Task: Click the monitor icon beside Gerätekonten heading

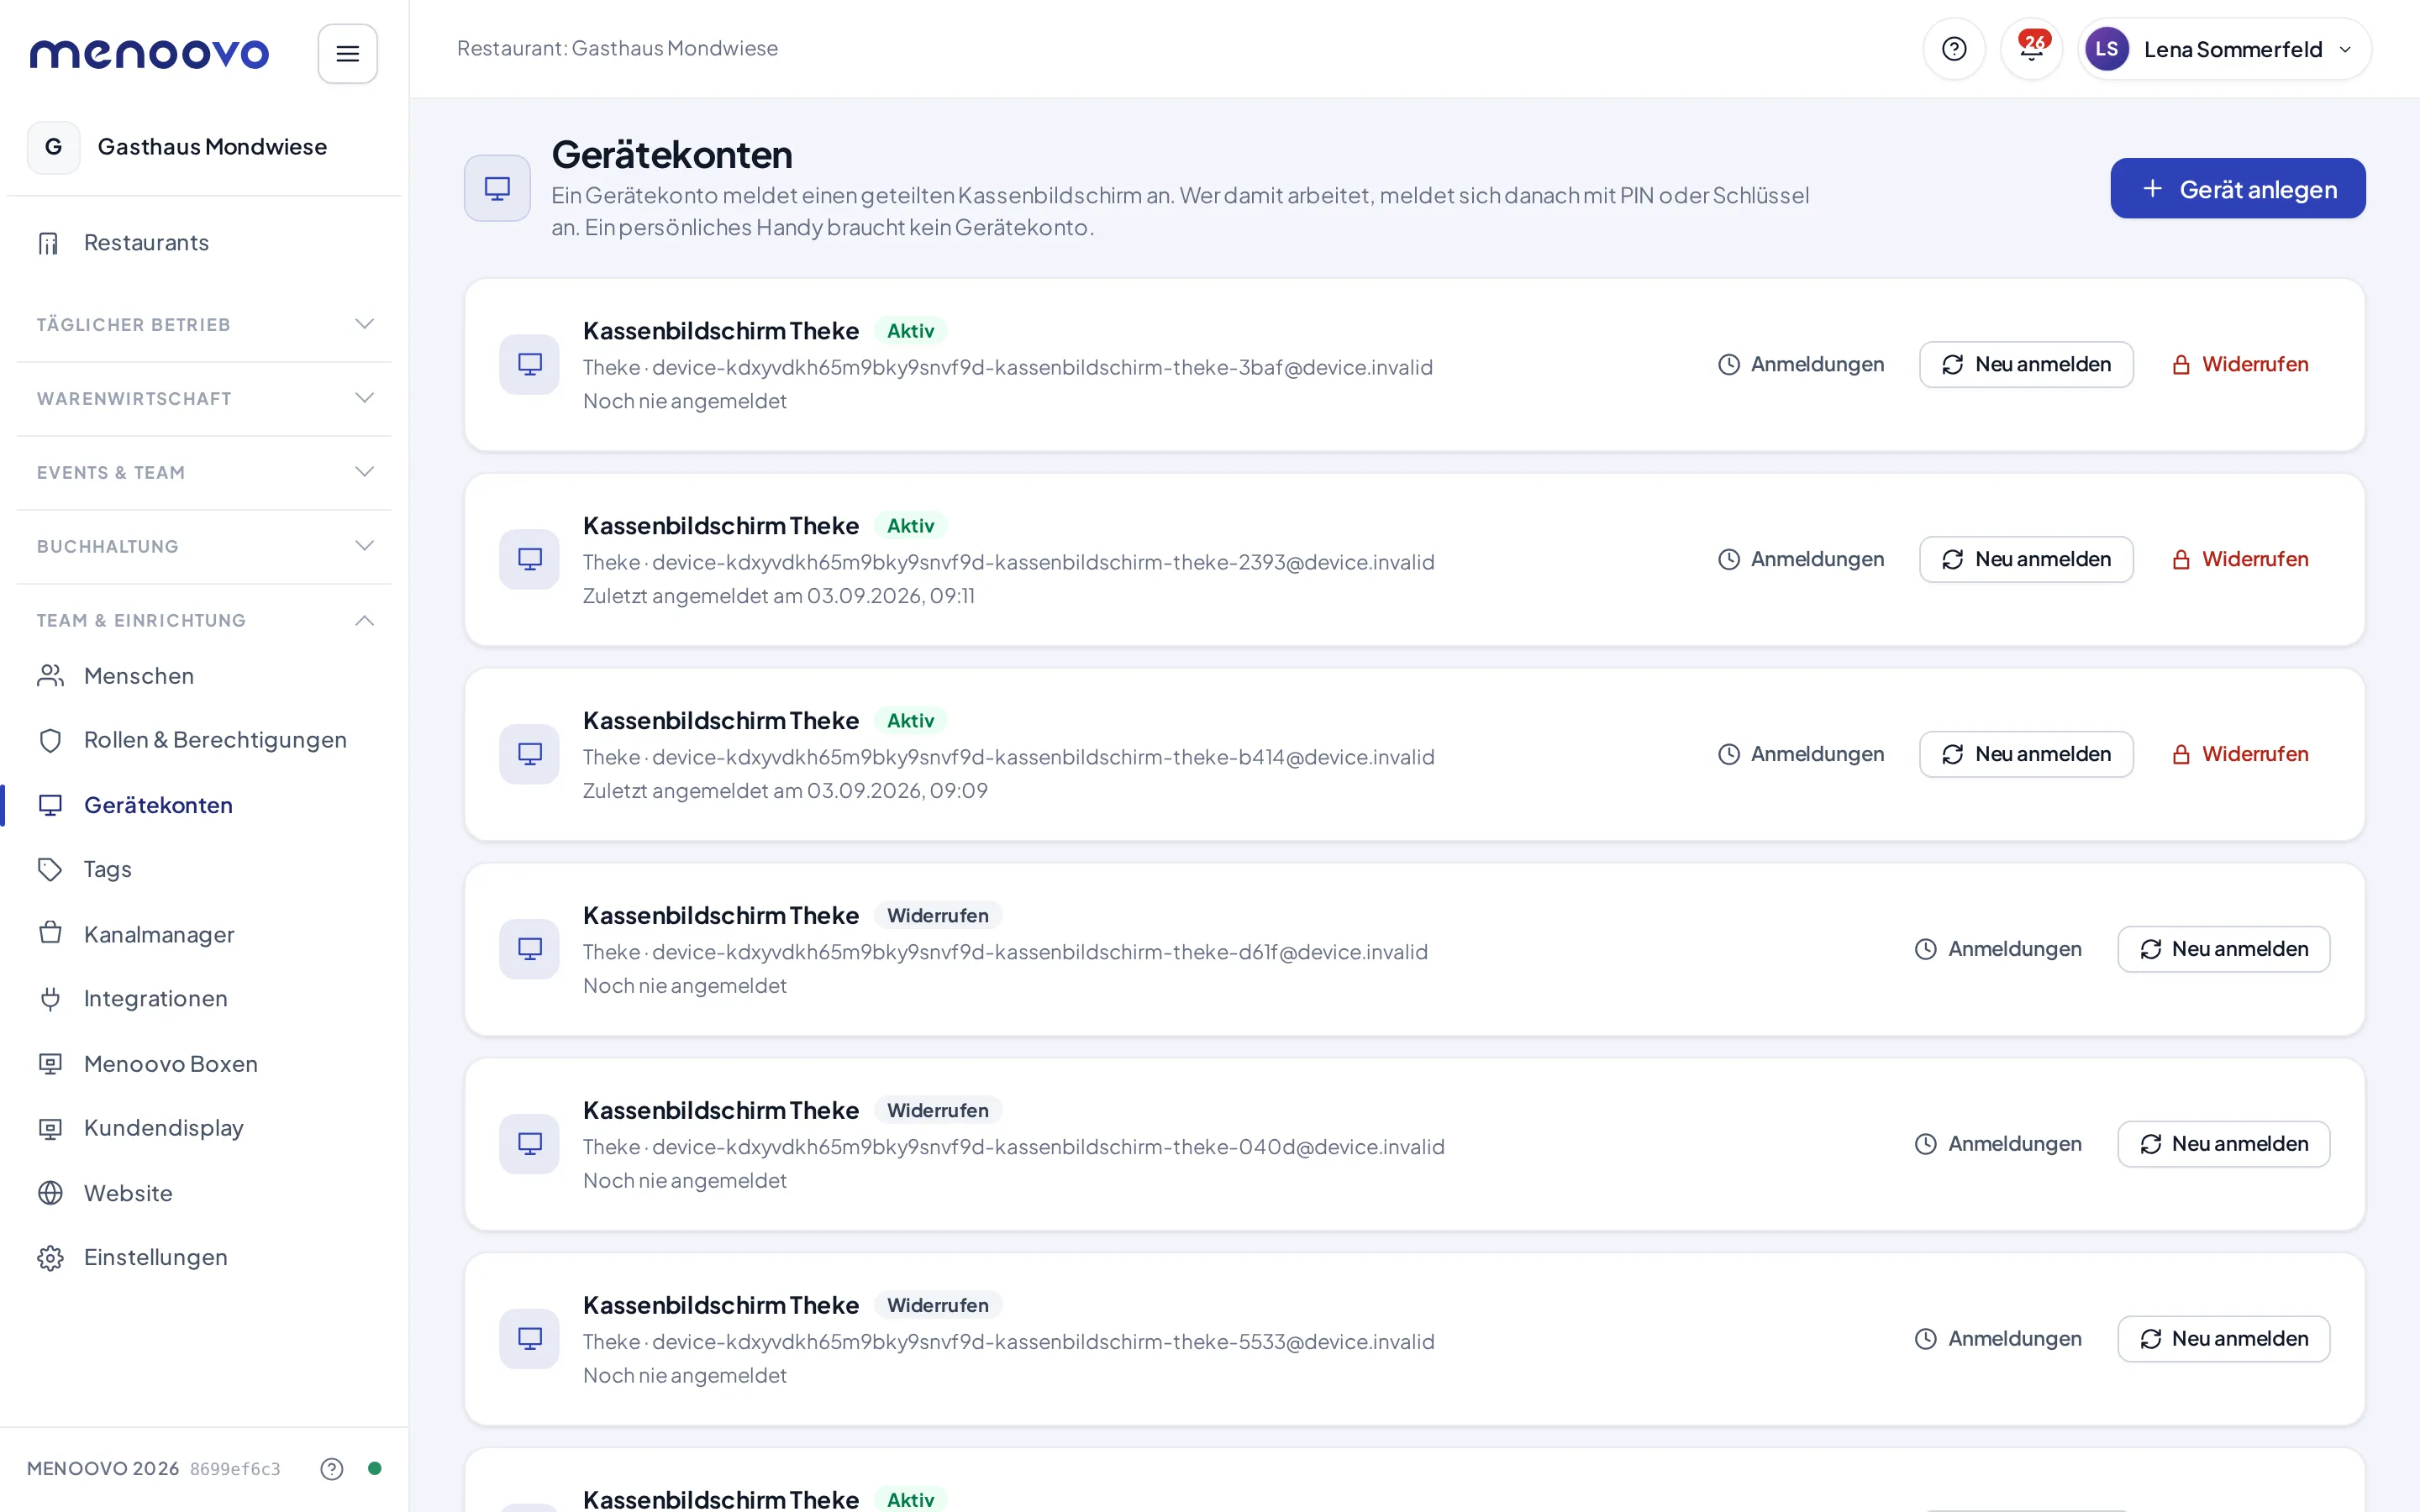Action: coord(497,188)
